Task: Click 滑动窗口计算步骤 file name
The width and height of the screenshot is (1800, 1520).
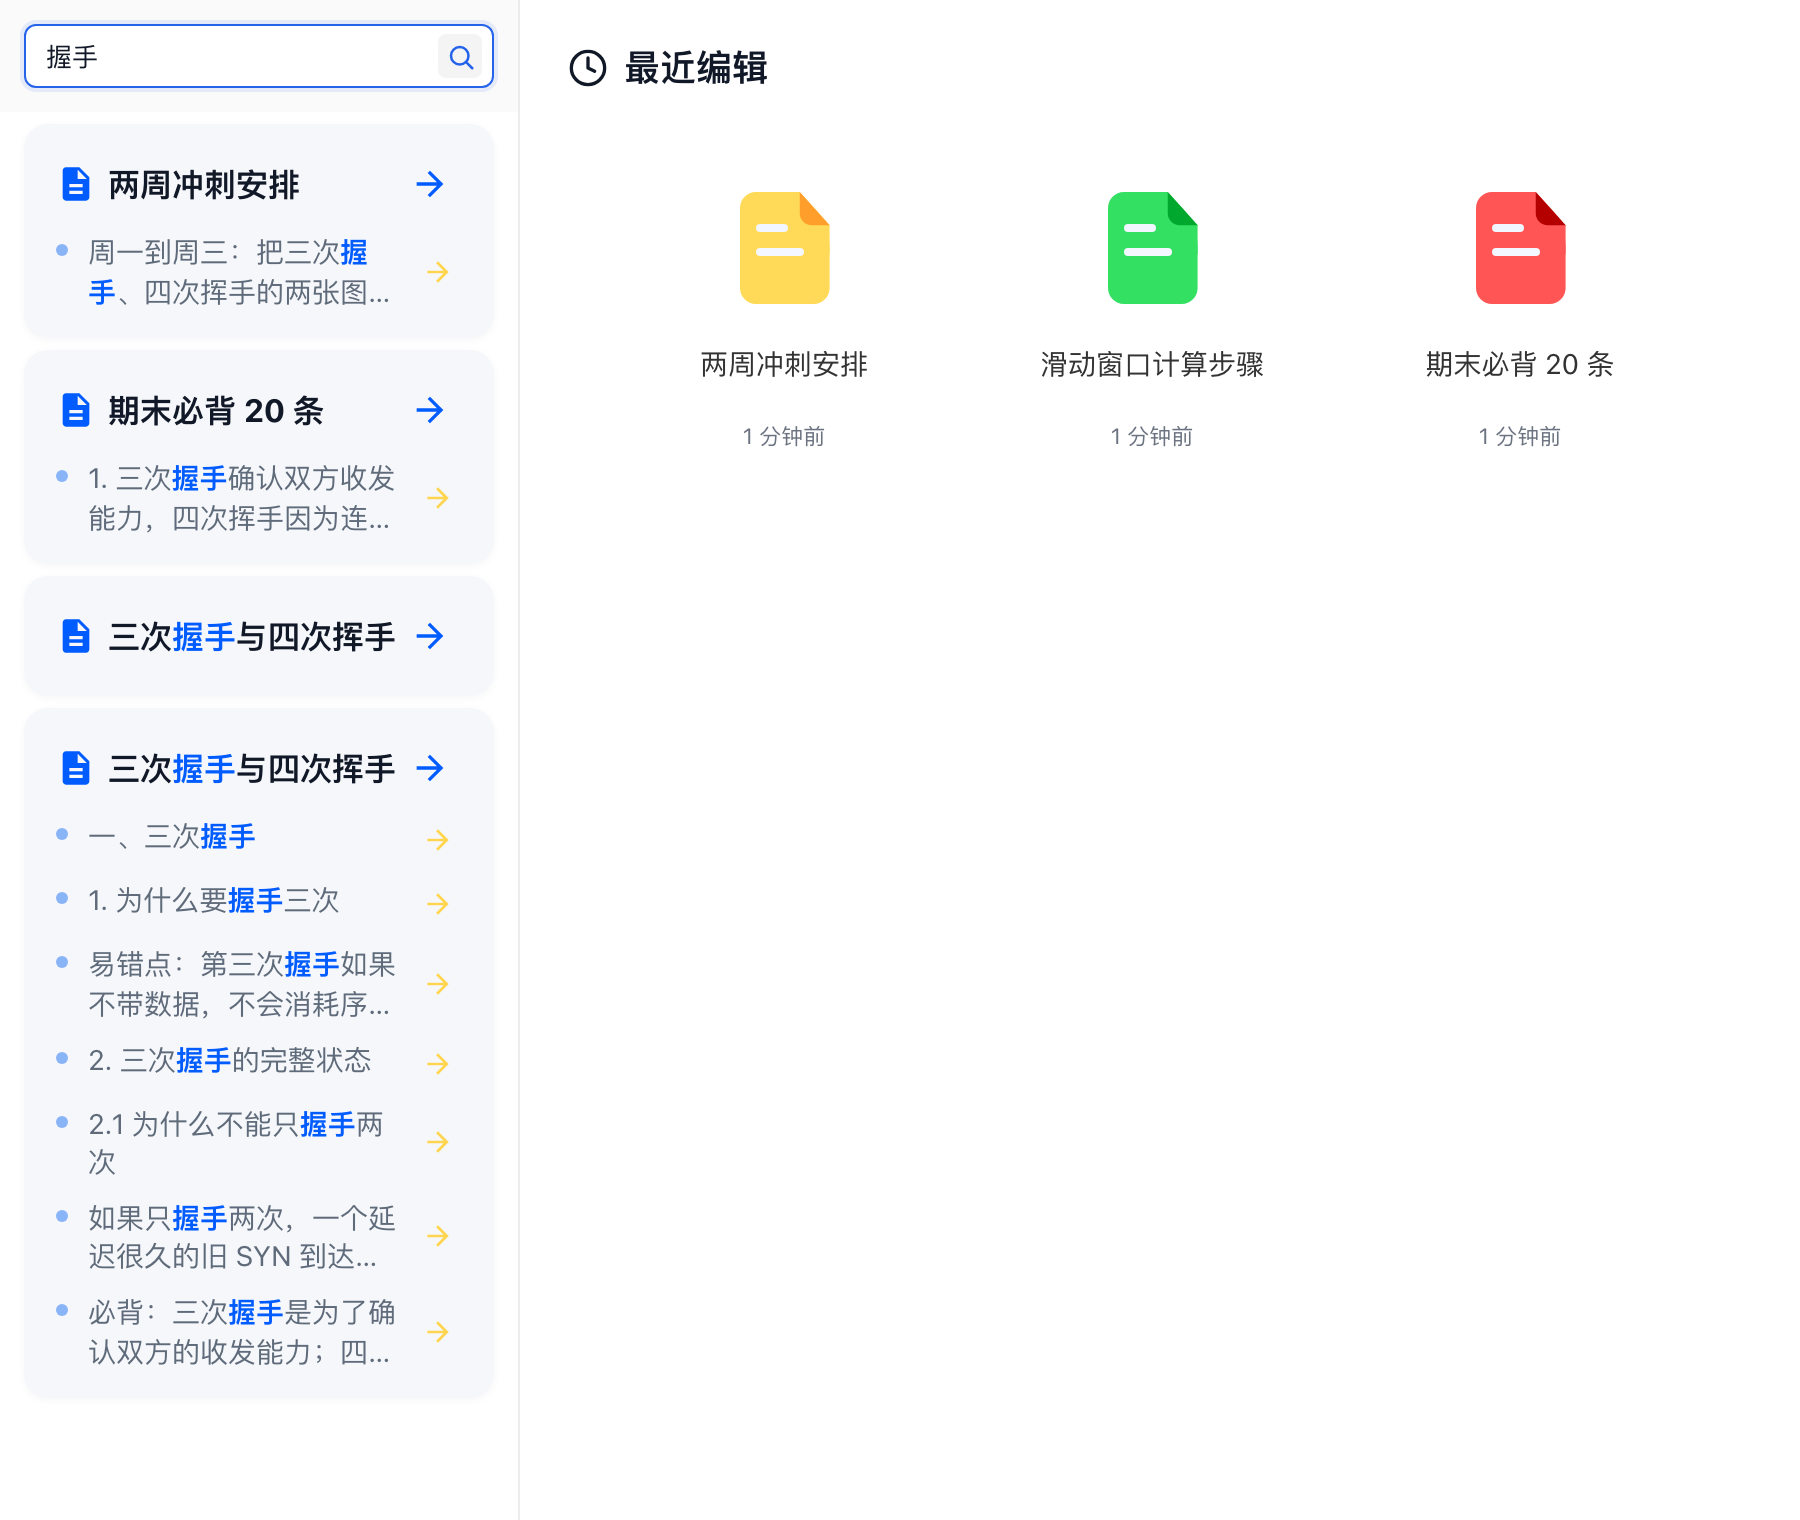Action: (1152, 364)
